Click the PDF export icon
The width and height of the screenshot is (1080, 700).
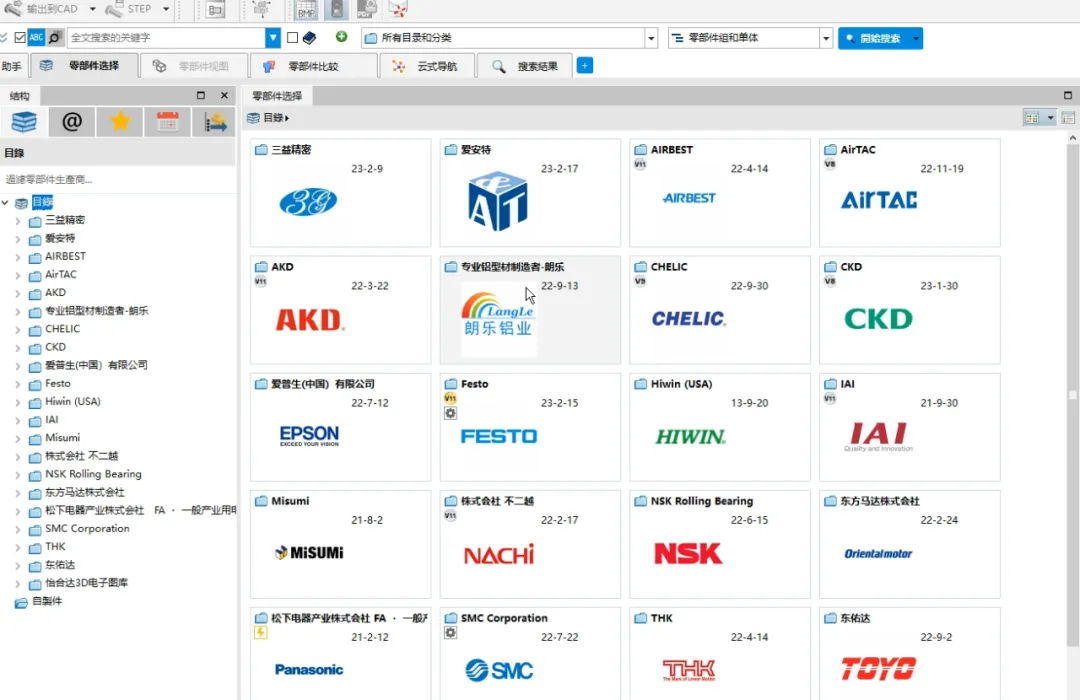366,9
